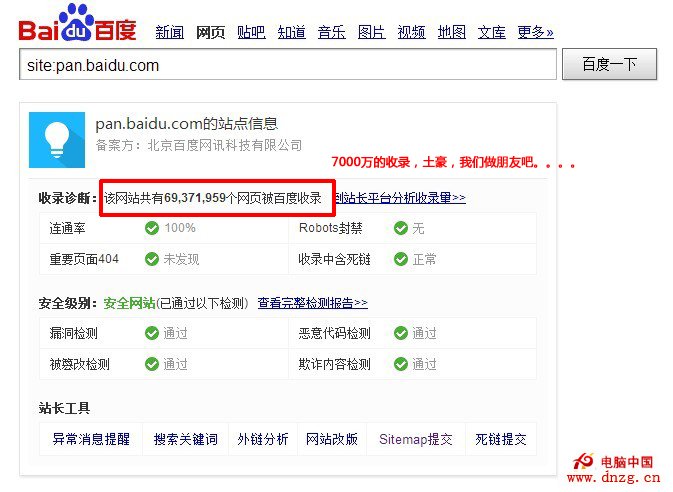Click the Baidu paw logo

pos(77,24)
